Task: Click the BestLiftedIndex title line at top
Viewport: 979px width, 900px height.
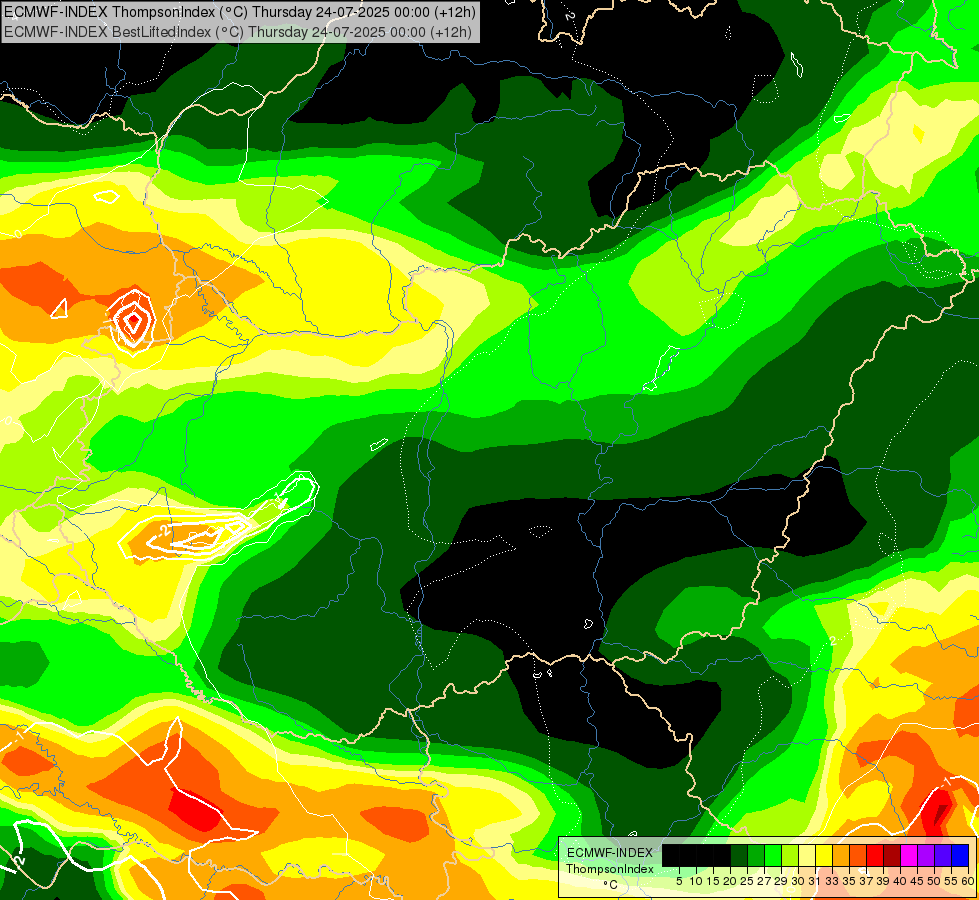Action: point(238,32)
